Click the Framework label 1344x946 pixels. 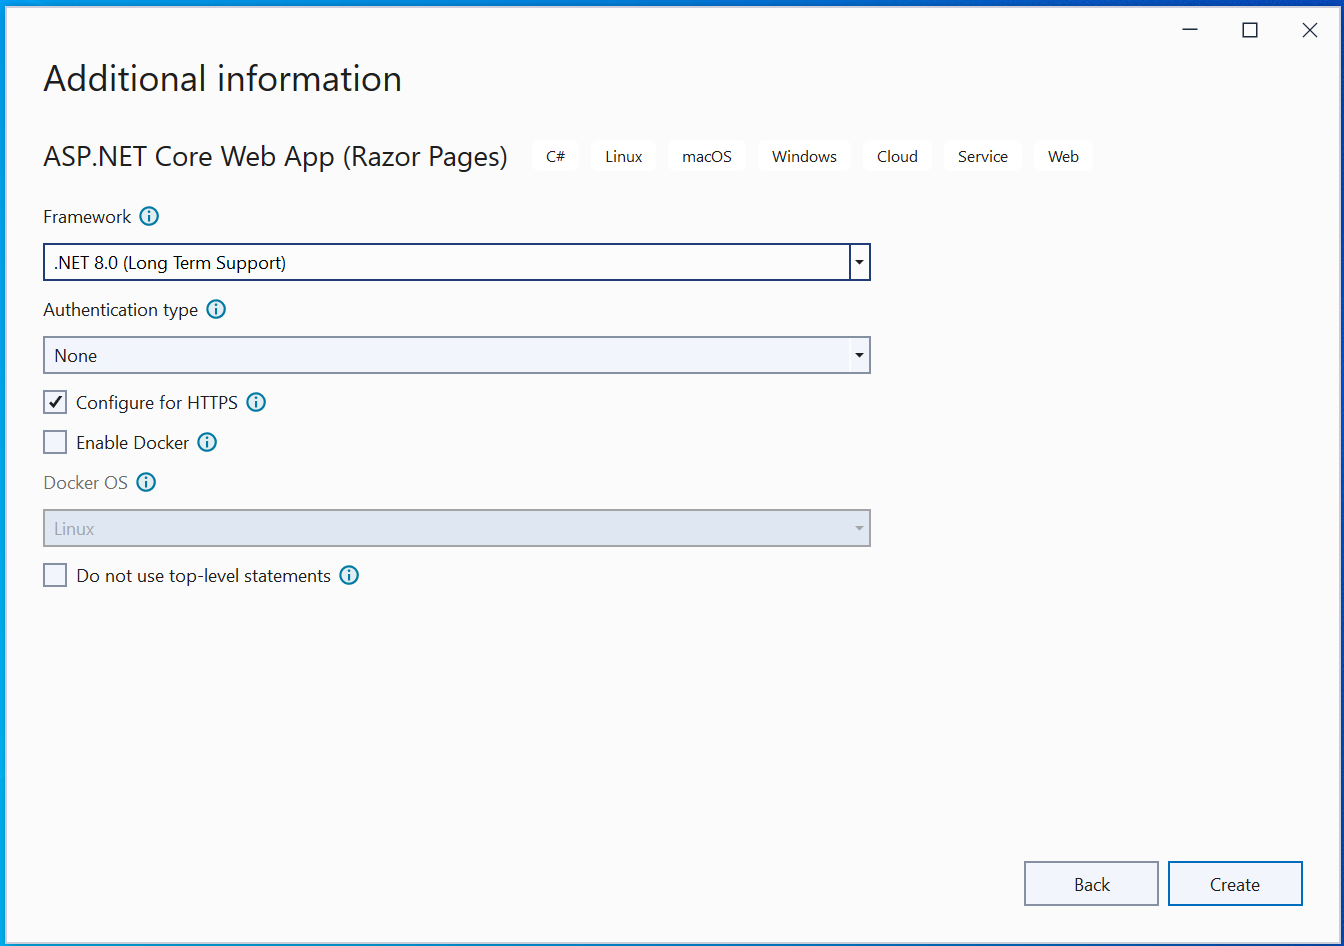pyautogui.click(x=87, y=217)
